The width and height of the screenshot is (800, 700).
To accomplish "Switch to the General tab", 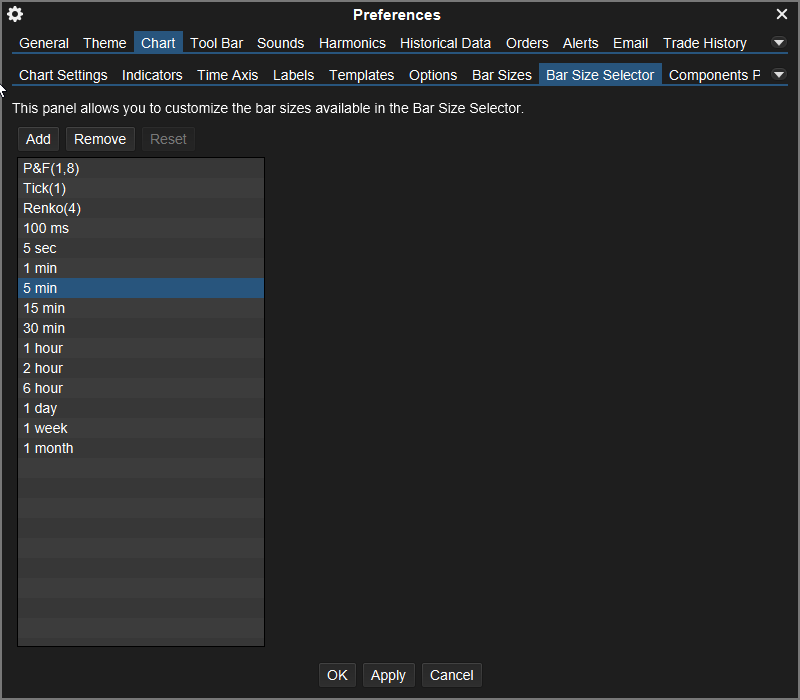I will 44,43.
